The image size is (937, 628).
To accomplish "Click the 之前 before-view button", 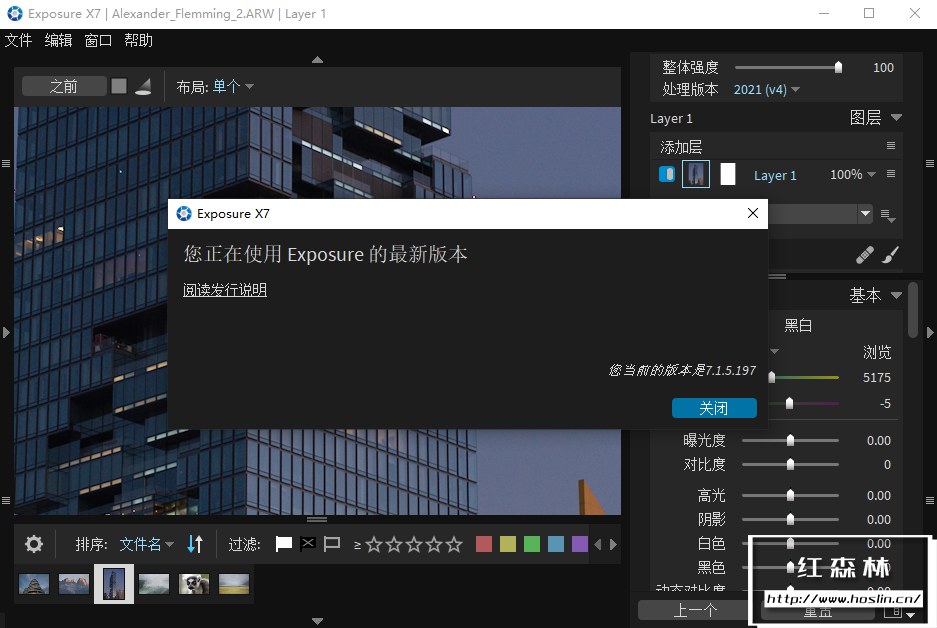I will (x=64, y=87).
